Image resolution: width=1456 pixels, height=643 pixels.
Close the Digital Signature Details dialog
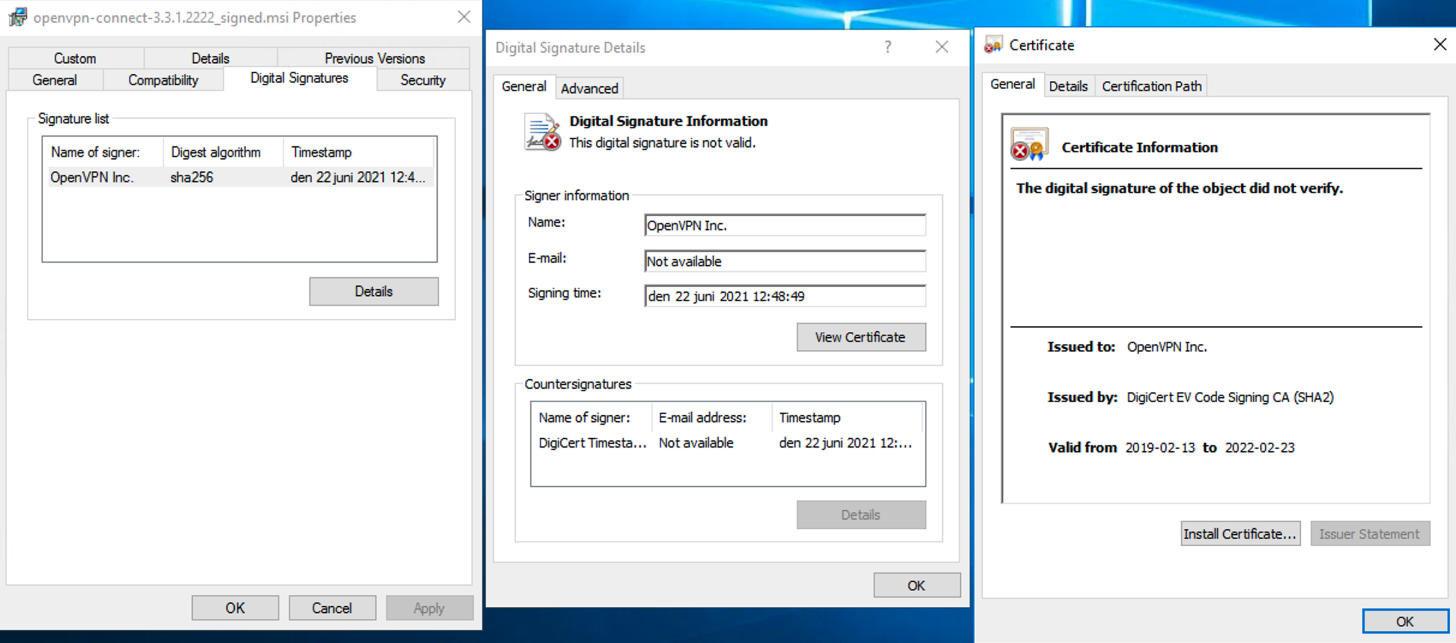point(942,47)
